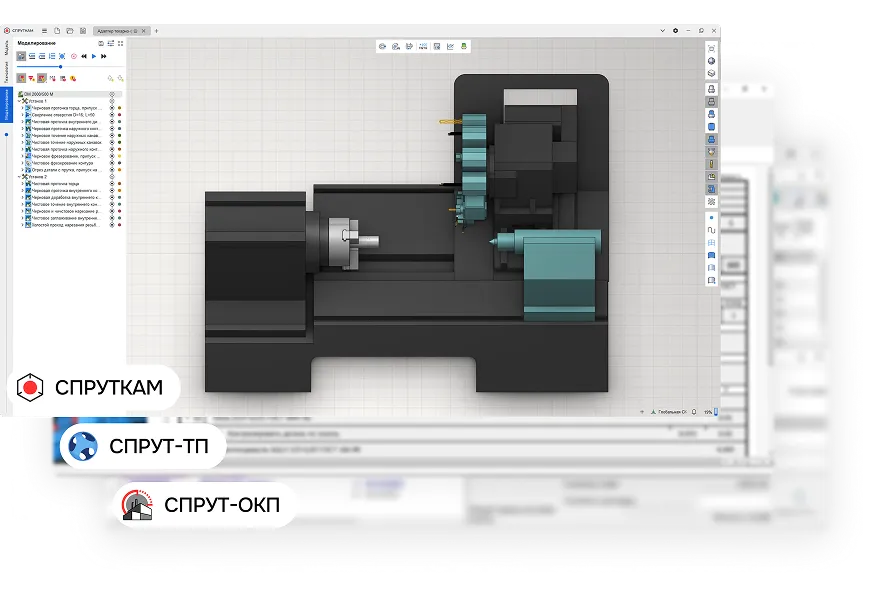Expand the Установ 1 tree group
The image size is (870, 604).
coord(19,101)
